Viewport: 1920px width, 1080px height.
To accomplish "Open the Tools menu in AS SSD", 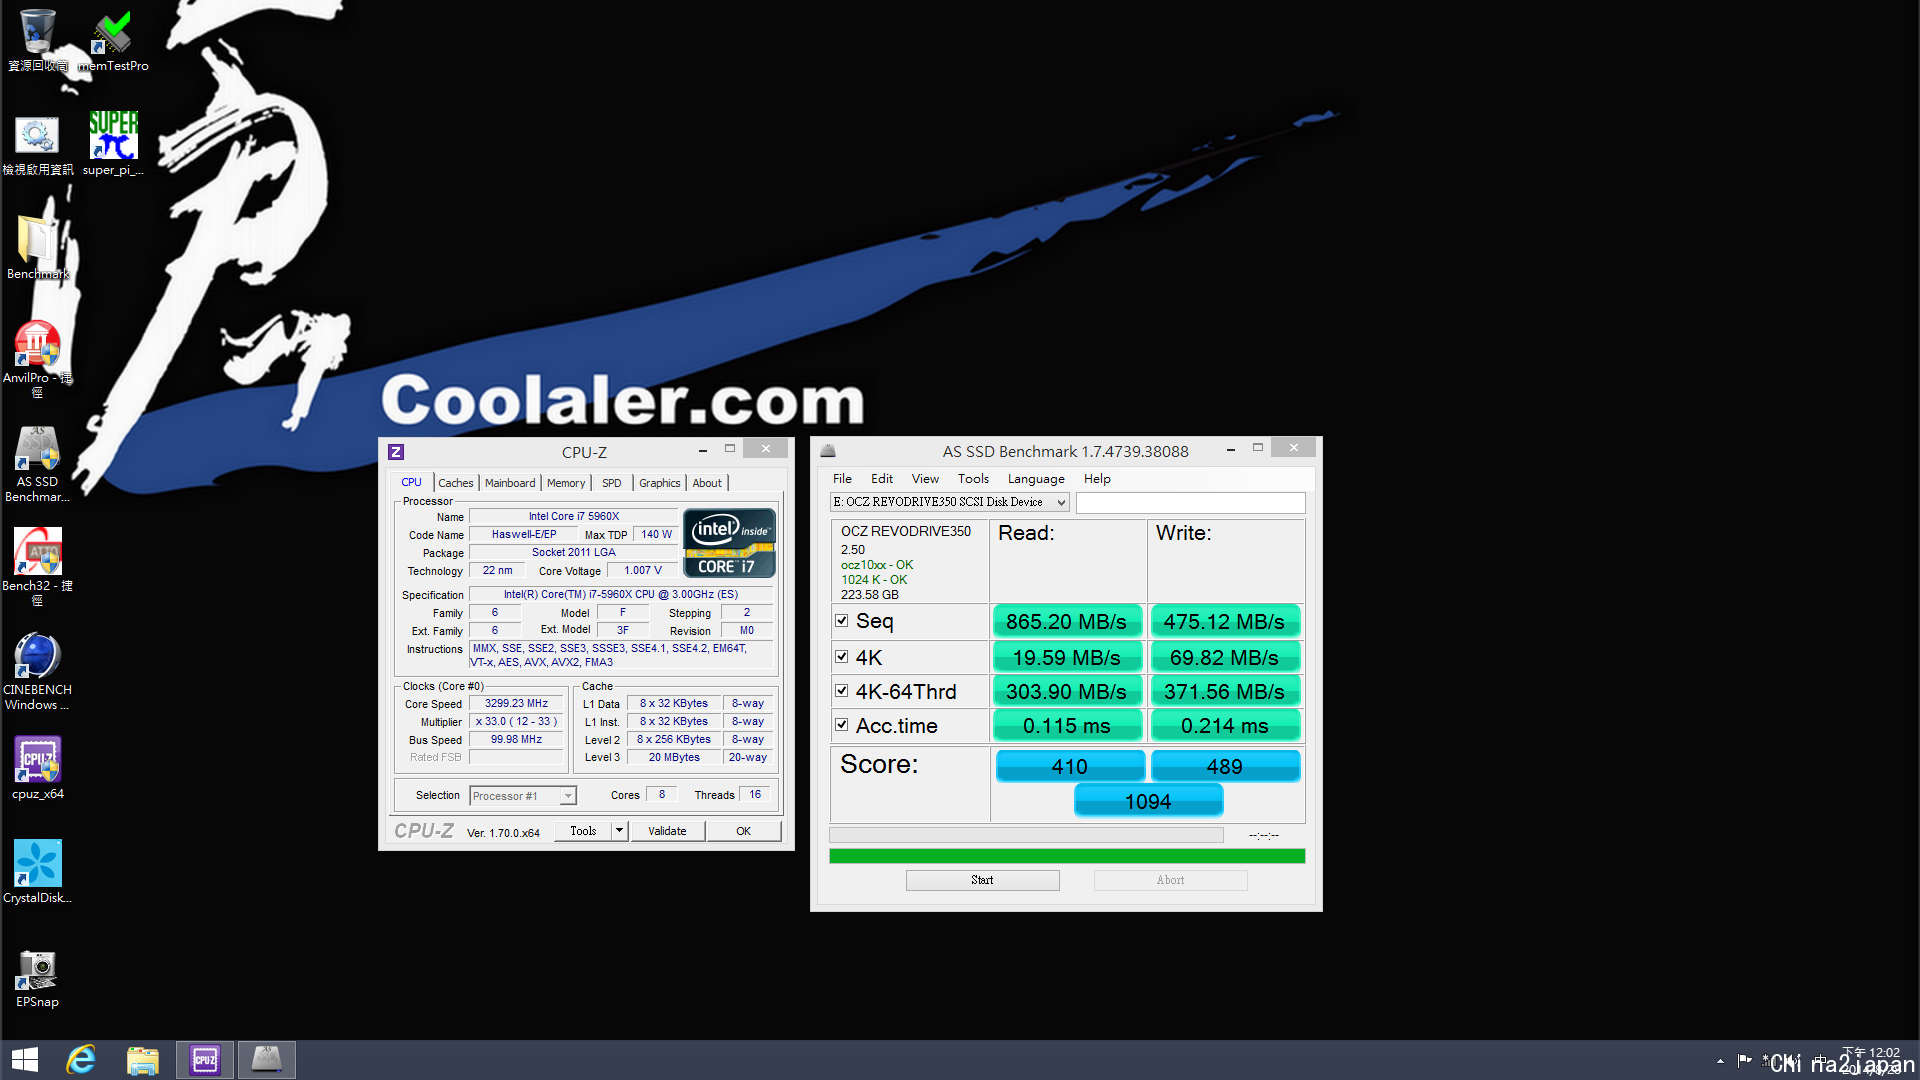I will (973, 479).
